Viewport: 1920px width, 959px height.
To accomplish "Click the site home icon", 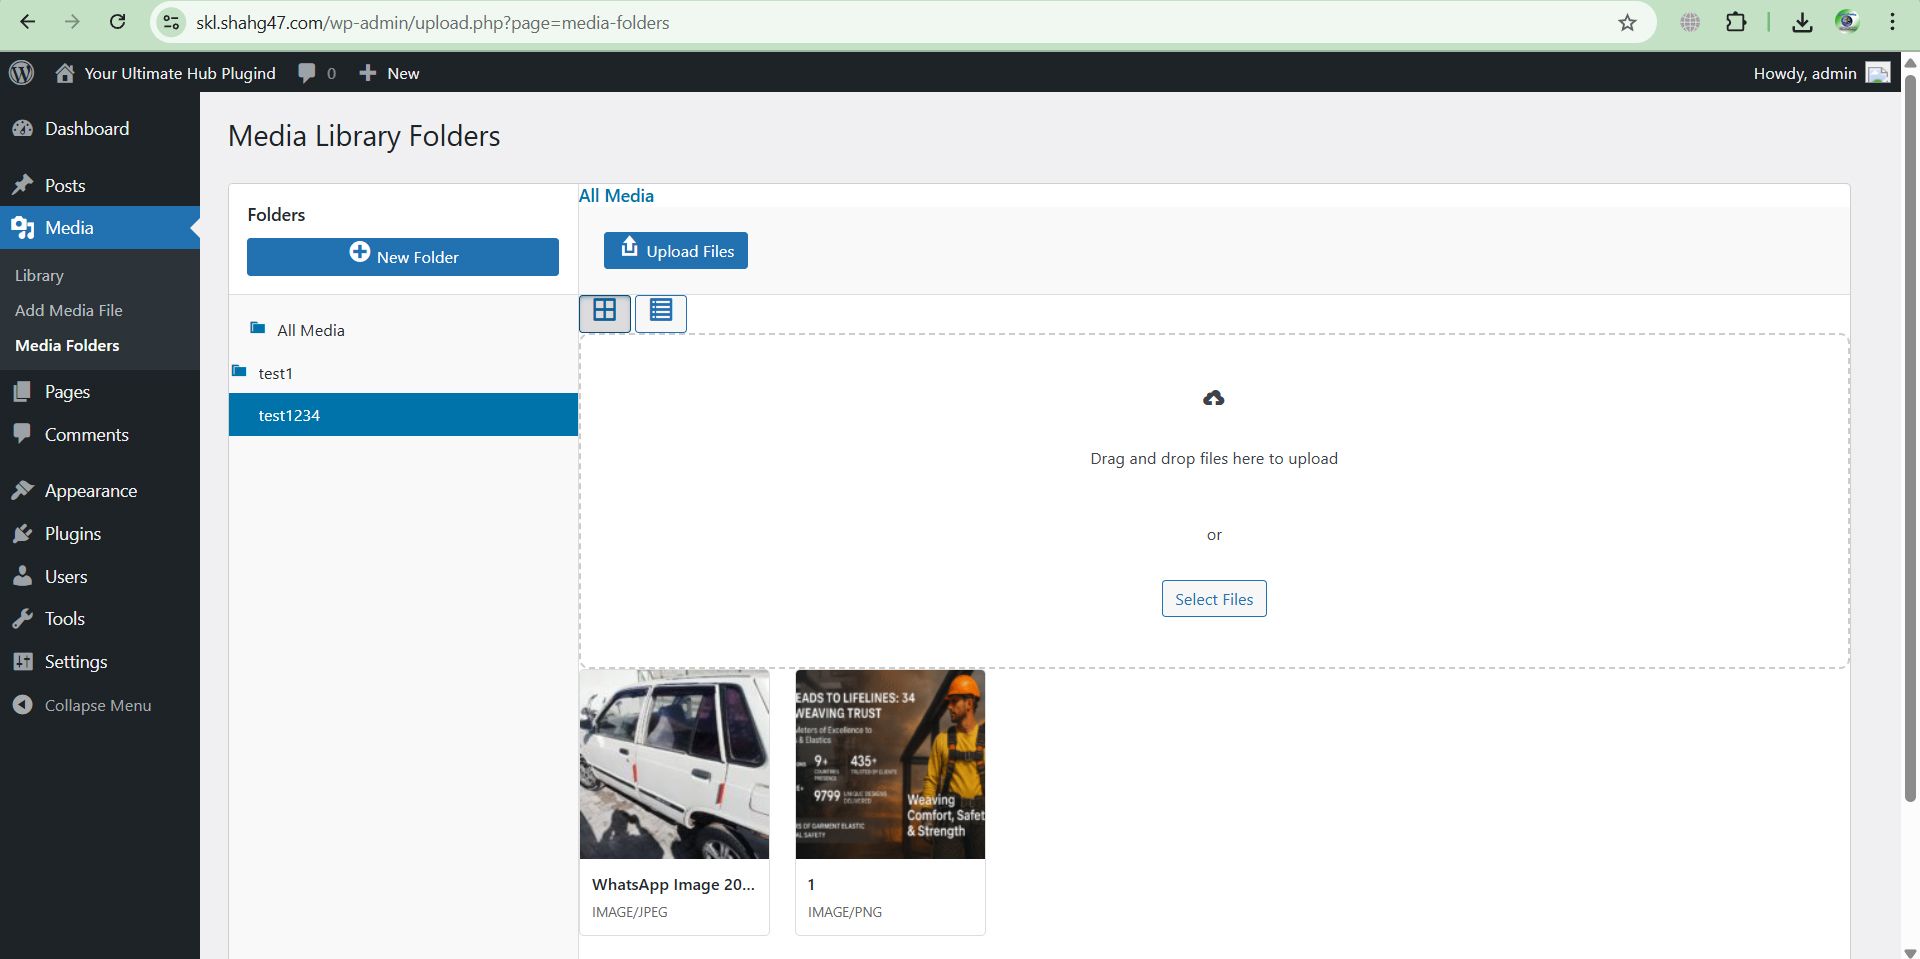I will point(65,73).
